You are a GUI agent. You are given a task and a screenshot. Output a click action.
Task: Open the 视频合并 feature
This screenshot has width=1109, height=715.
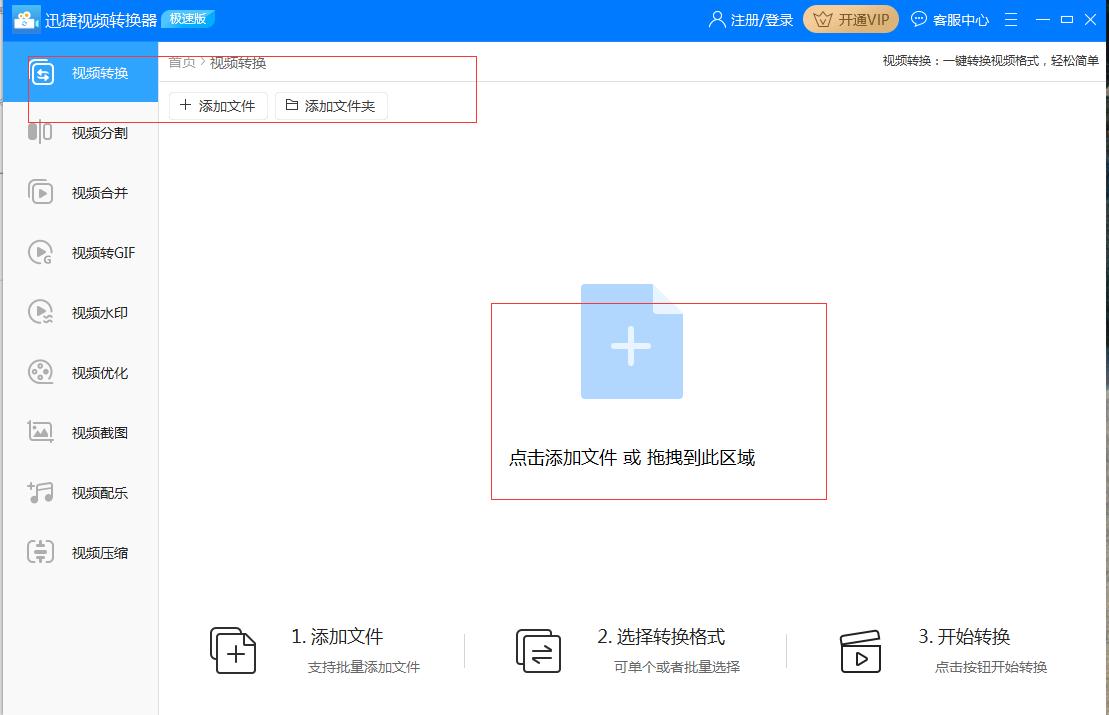[x=80, y=192]
